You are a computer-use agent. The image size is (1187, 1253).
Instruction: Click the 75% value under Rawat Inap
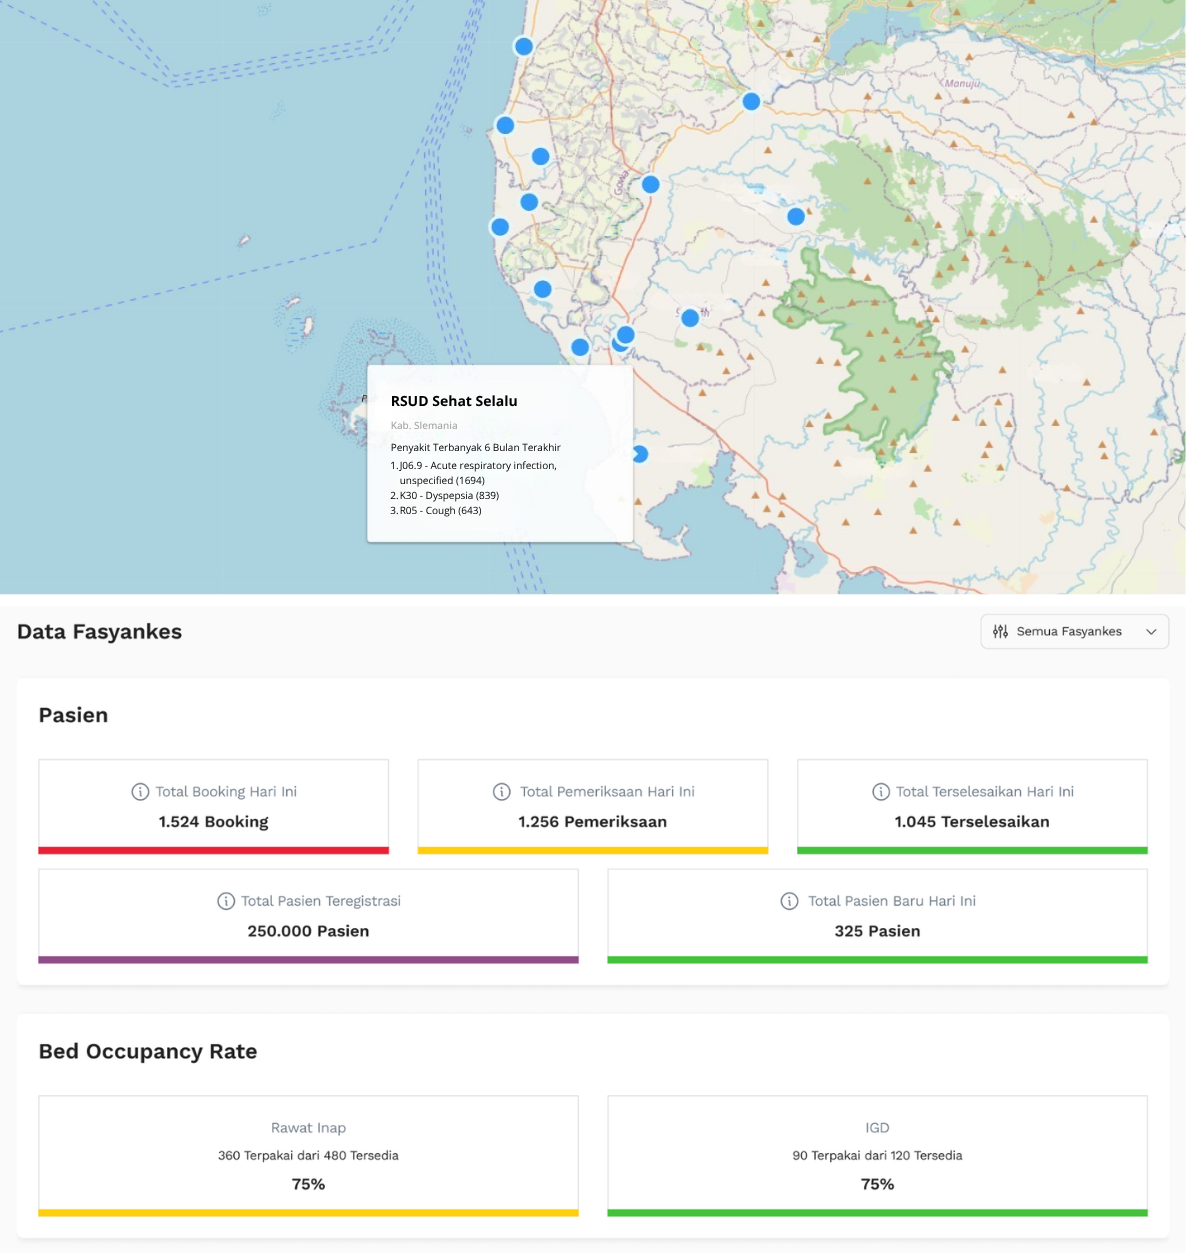pos(309,1184)
